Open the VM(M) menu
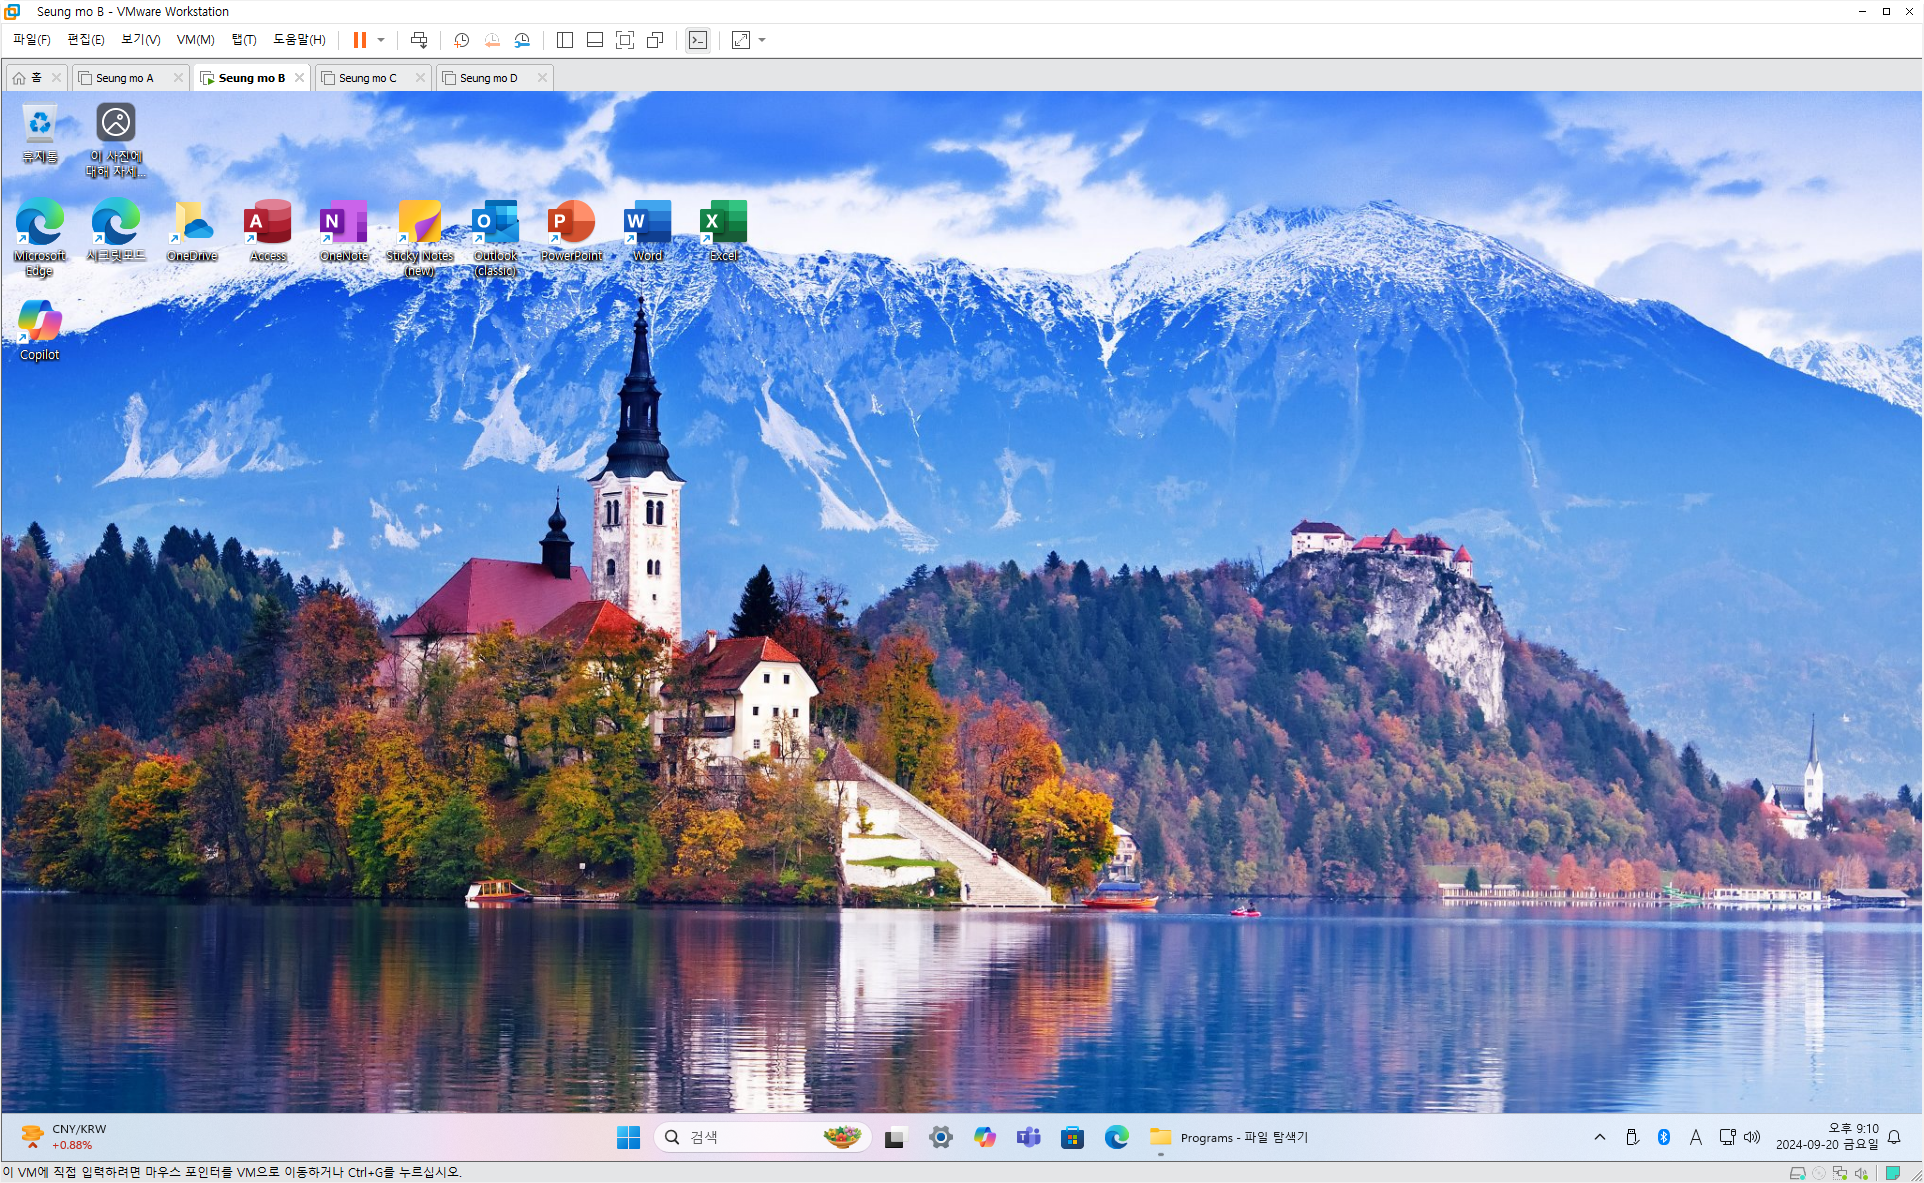 pyautogui.click(x=195, y=40)
